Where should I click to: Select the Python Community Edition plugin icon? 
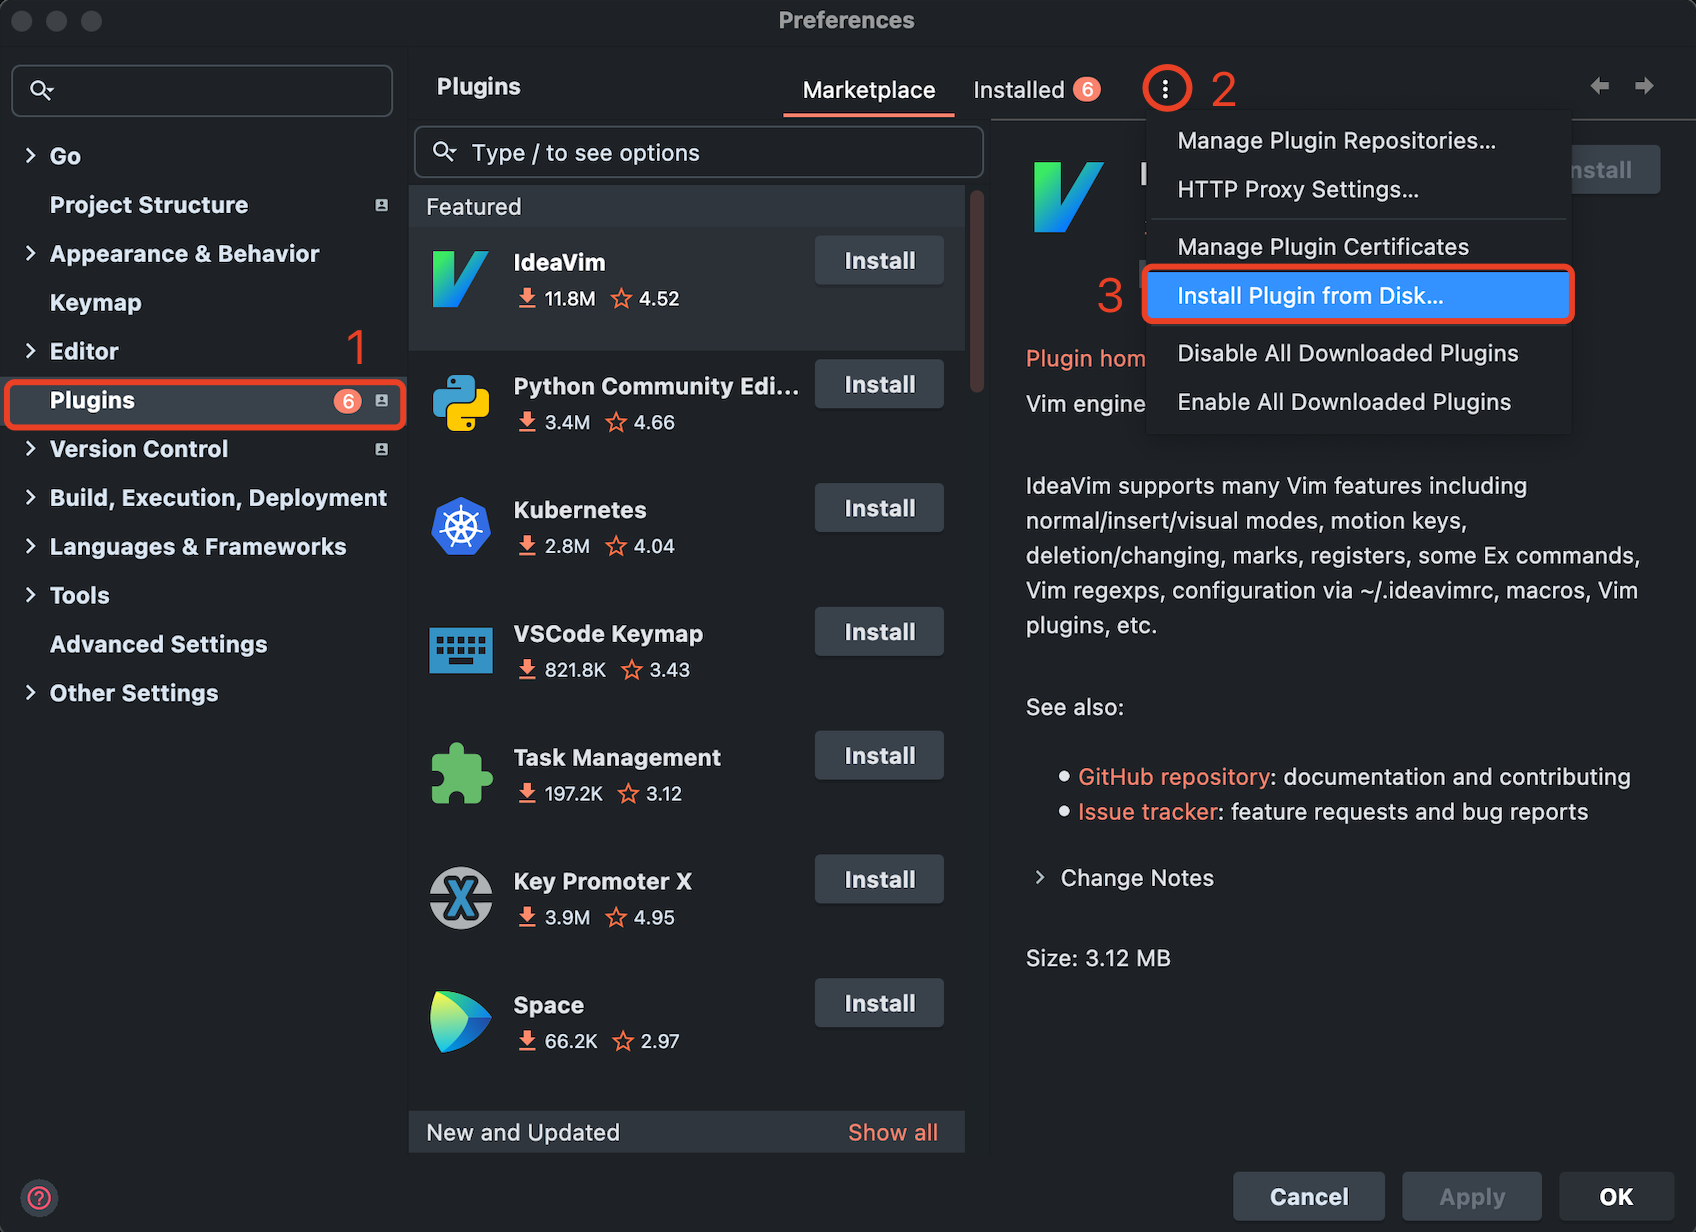(460, 403)
